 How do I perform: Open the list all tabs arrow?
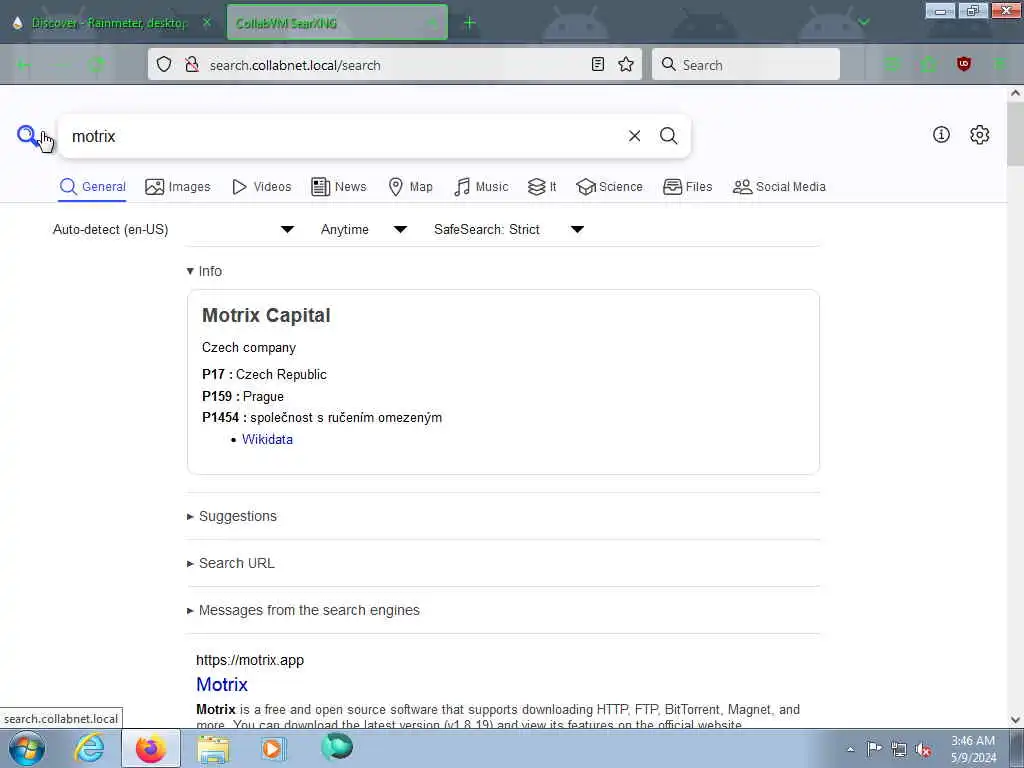pyautogui.click(x=864, y=23)
